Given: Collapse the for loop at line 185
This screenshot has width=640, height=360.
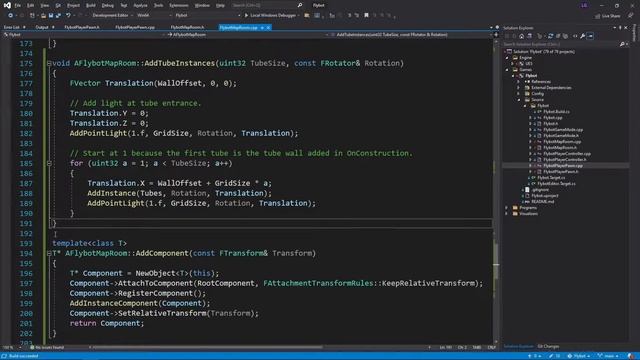Looking at the screenshot, I should pos(49,163).
